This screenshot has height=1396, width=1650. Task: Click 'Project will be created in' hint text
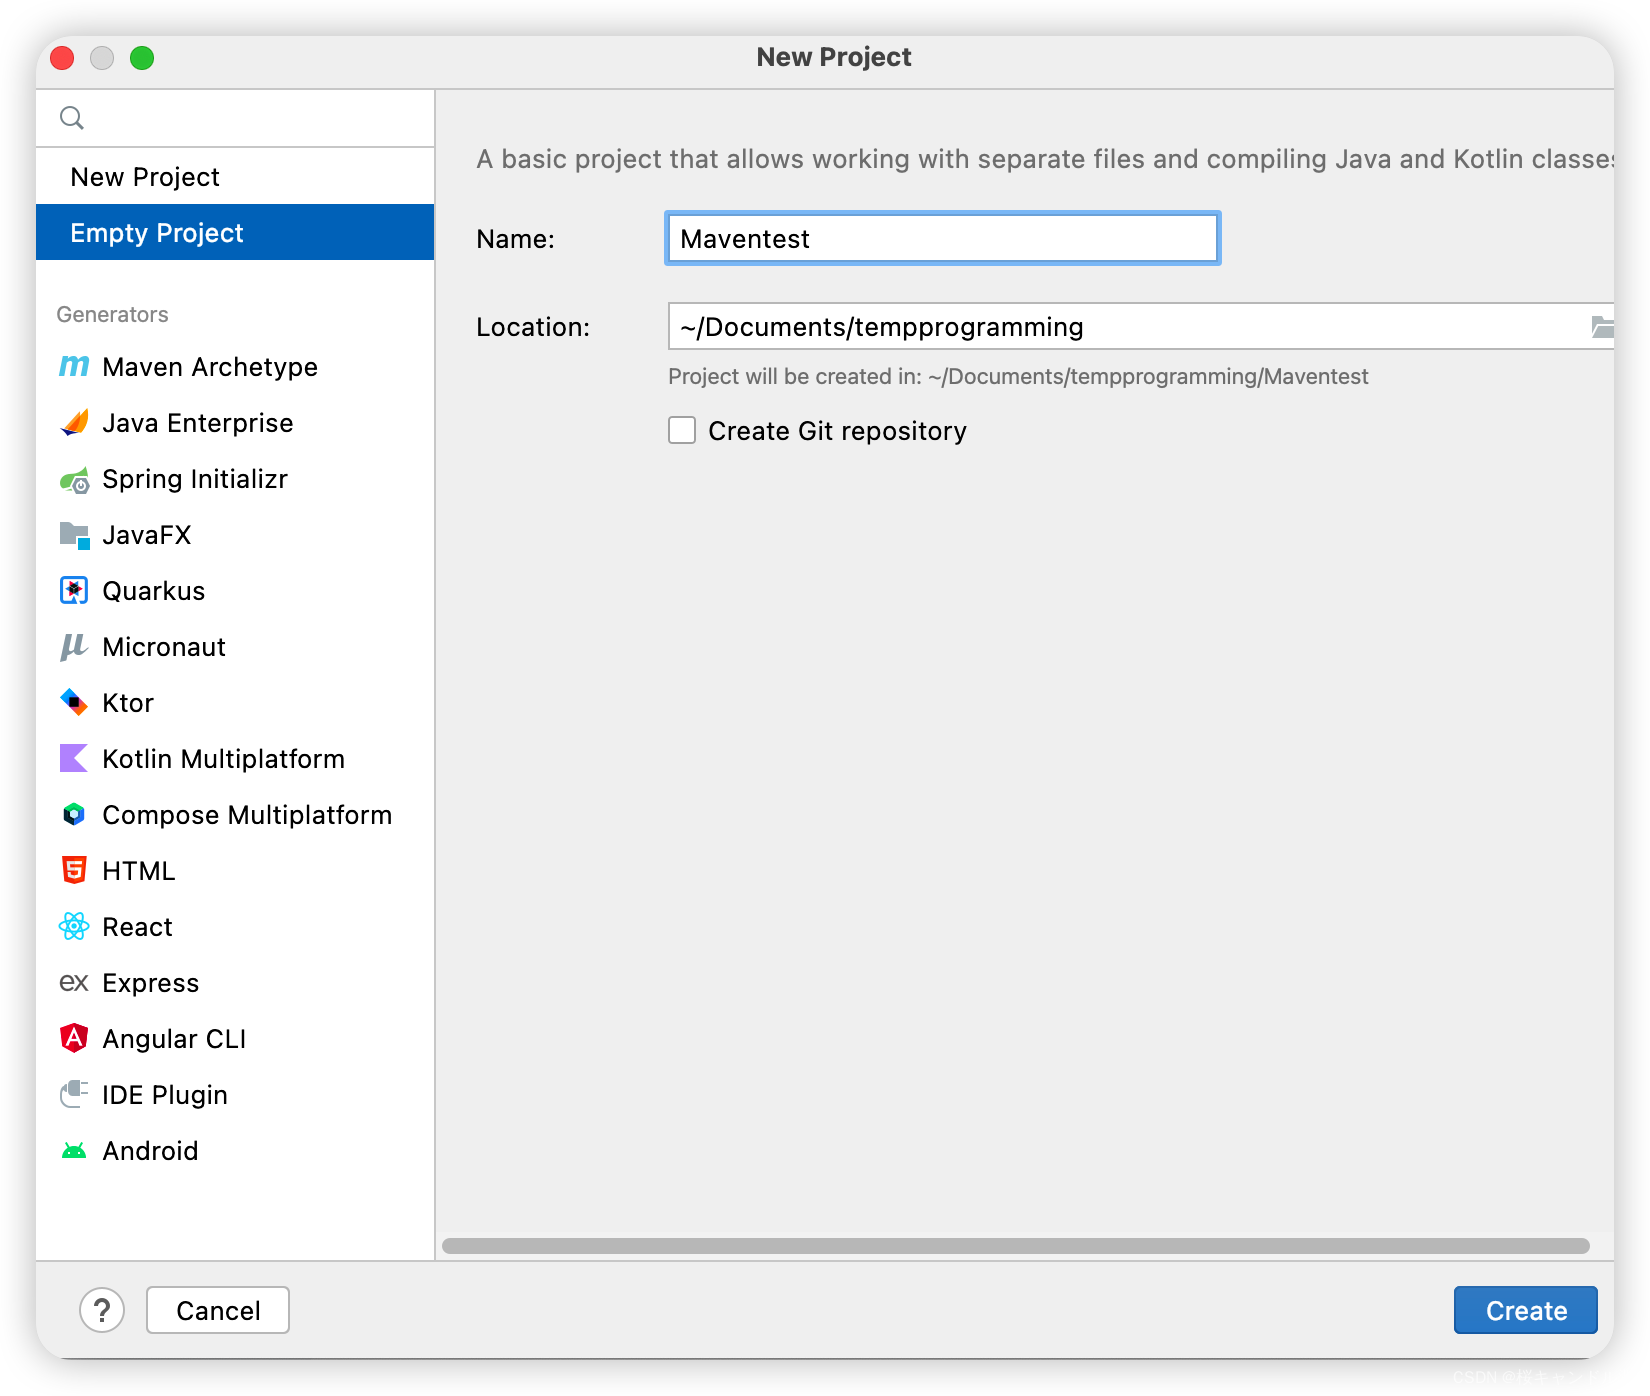point(1018,377)
